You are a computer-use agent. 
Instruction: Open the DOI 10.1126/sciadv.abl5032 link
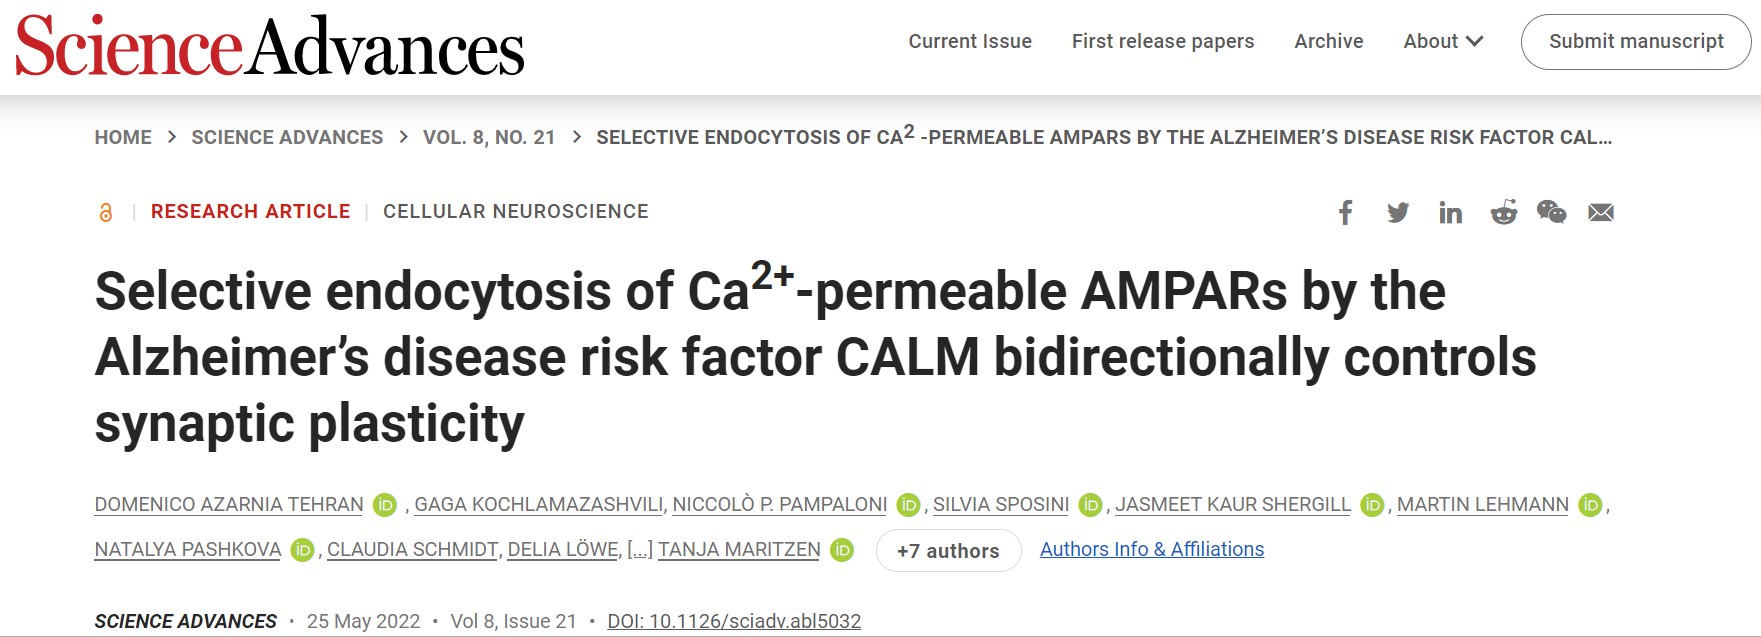[x=734, y=621]
